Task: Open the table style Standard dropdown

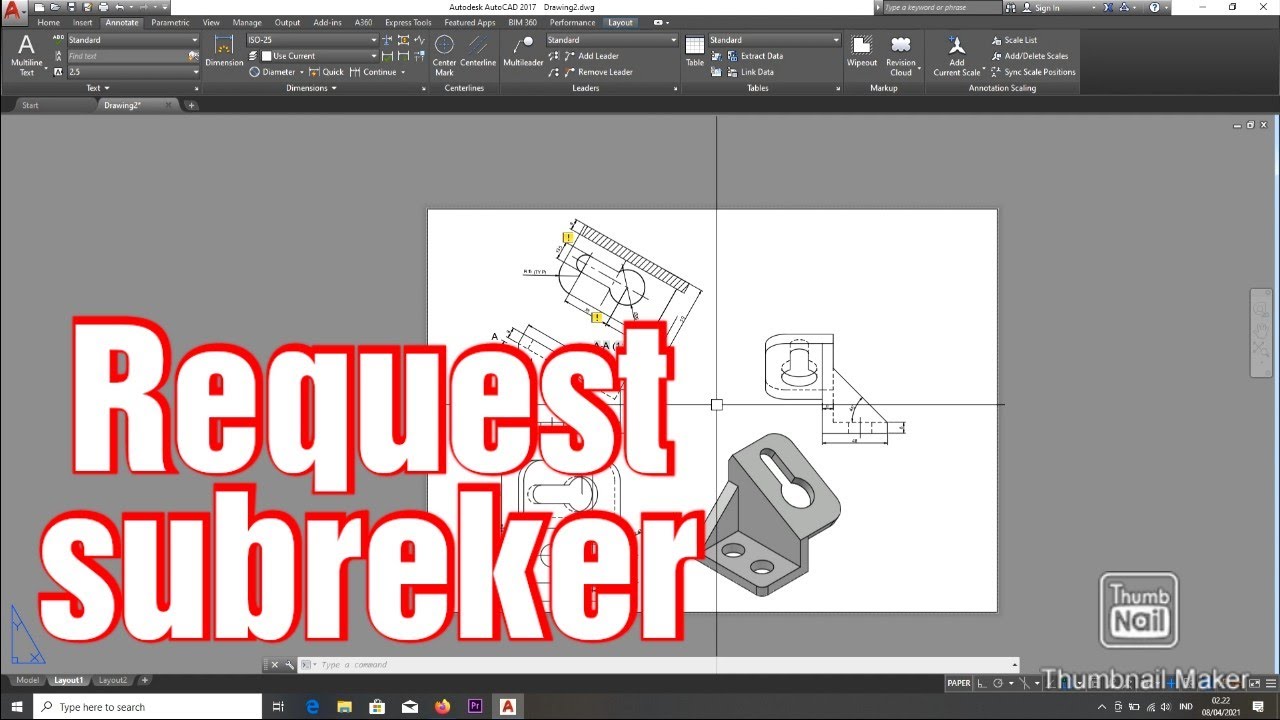Action: (x=775, y=40)
